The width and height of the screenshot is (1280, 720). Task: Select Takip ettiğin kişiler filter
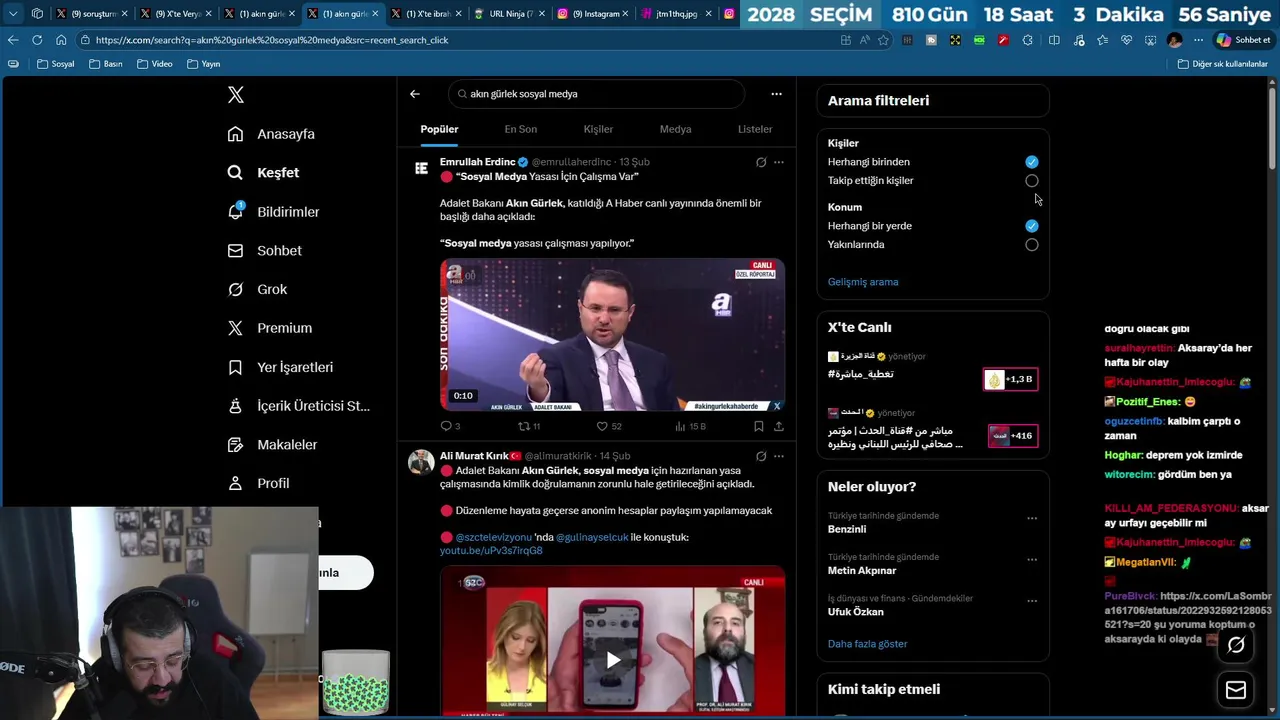click(1032, 181)
